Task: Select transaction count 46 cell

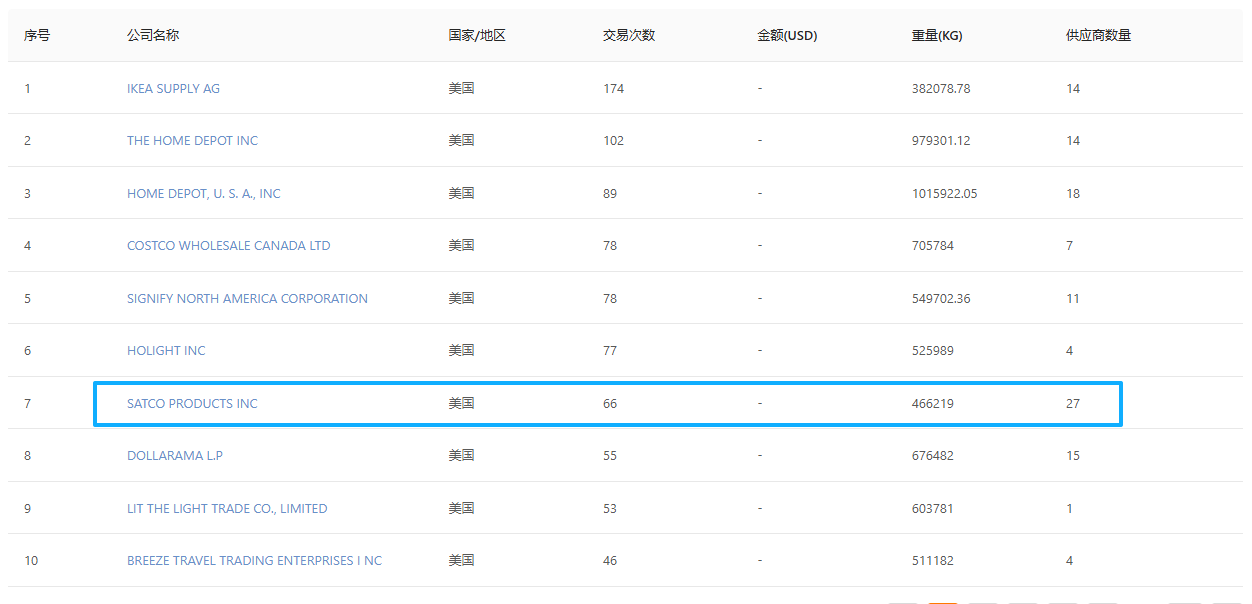Action: pyautogui.click(x=610, y=561)
